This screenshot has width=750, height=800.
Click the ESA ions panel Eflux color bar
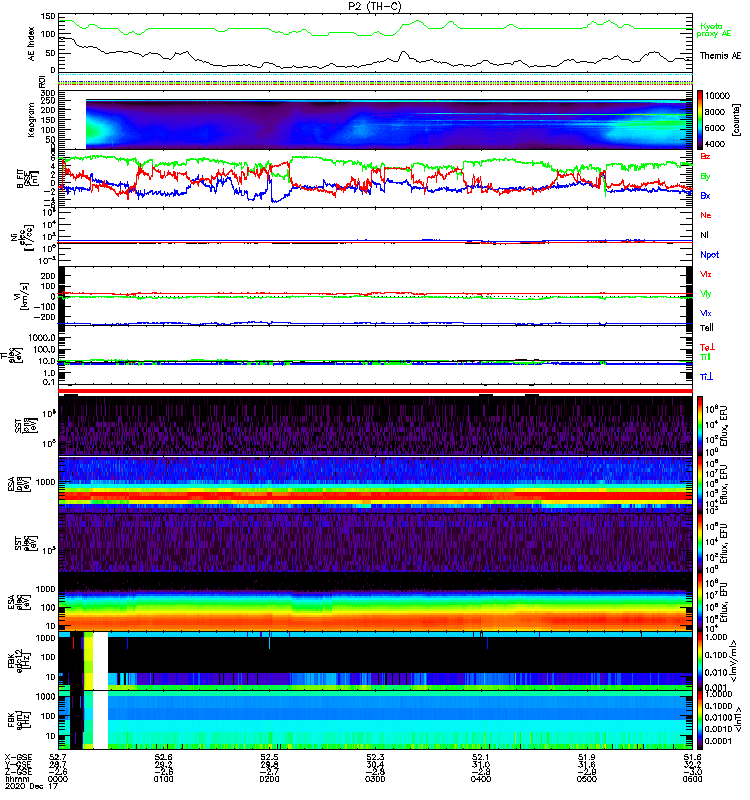coord(699,484)
